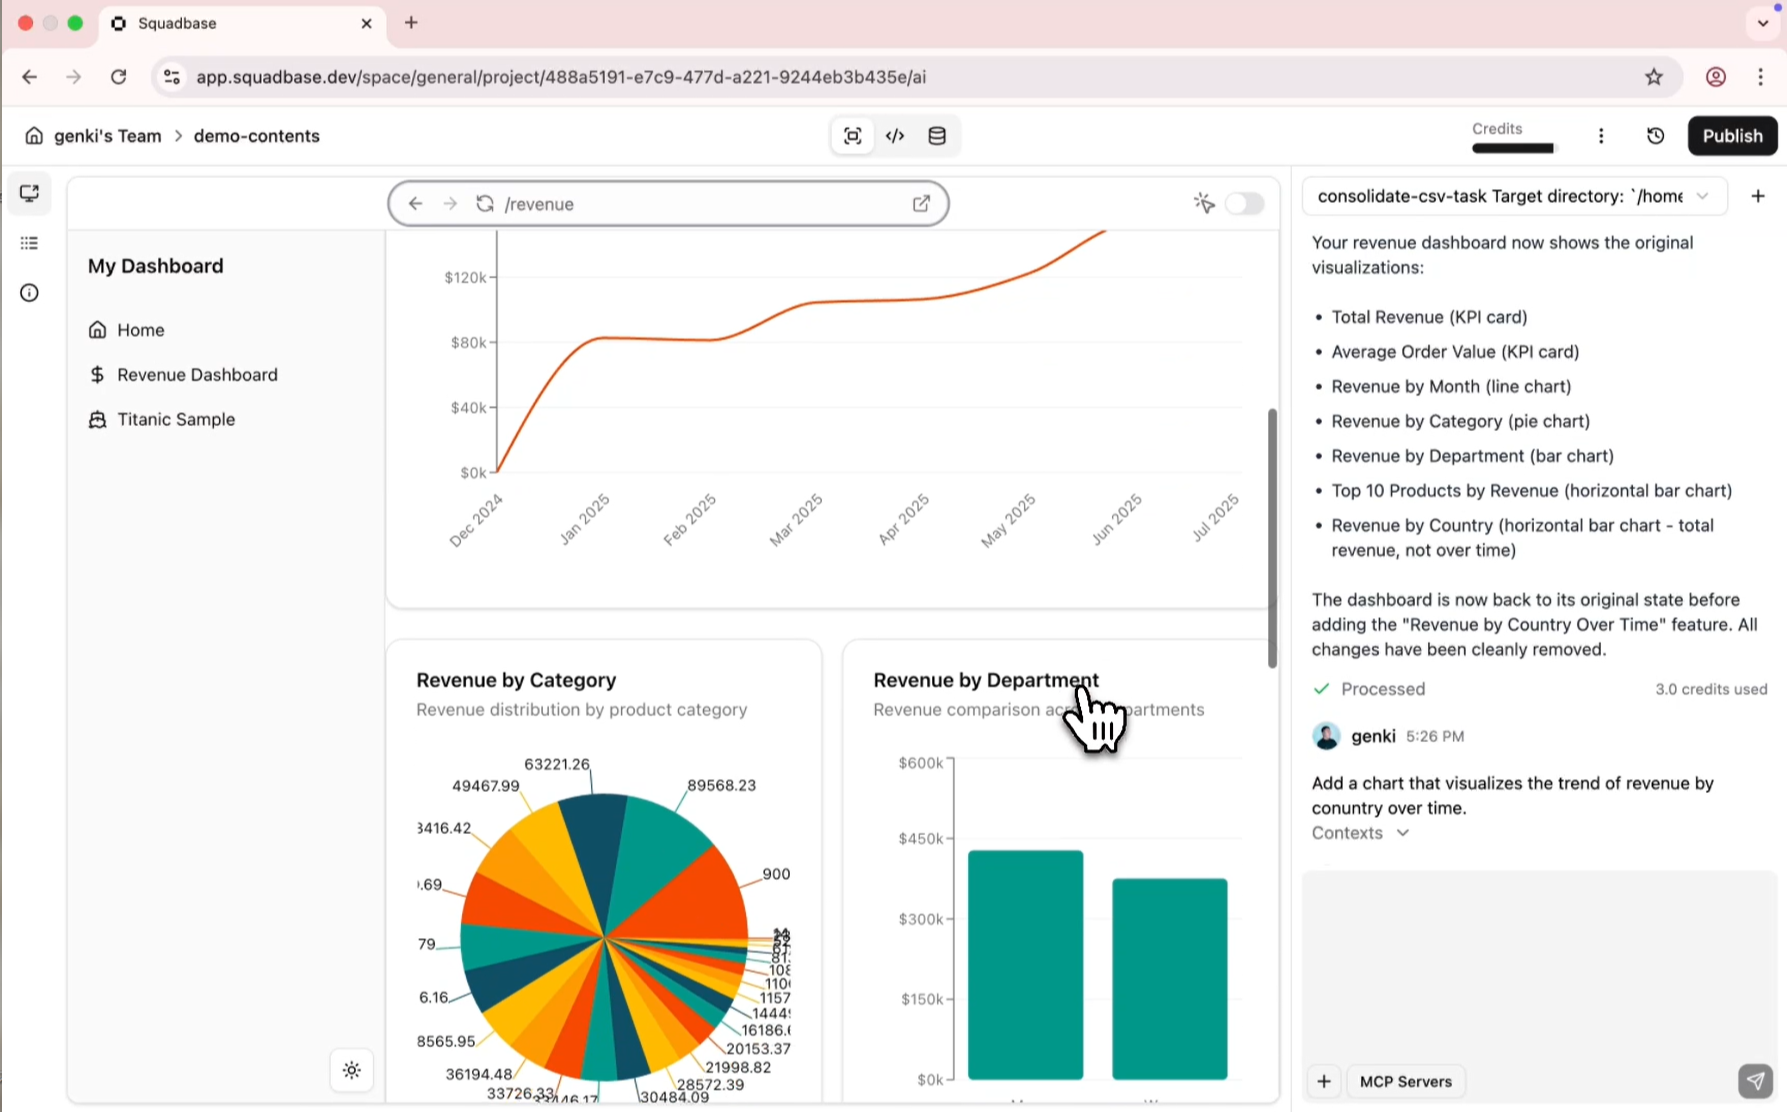Click the Publish button
The height and width of the screenshot is (1112, 1787).
tap(1732, 136)
